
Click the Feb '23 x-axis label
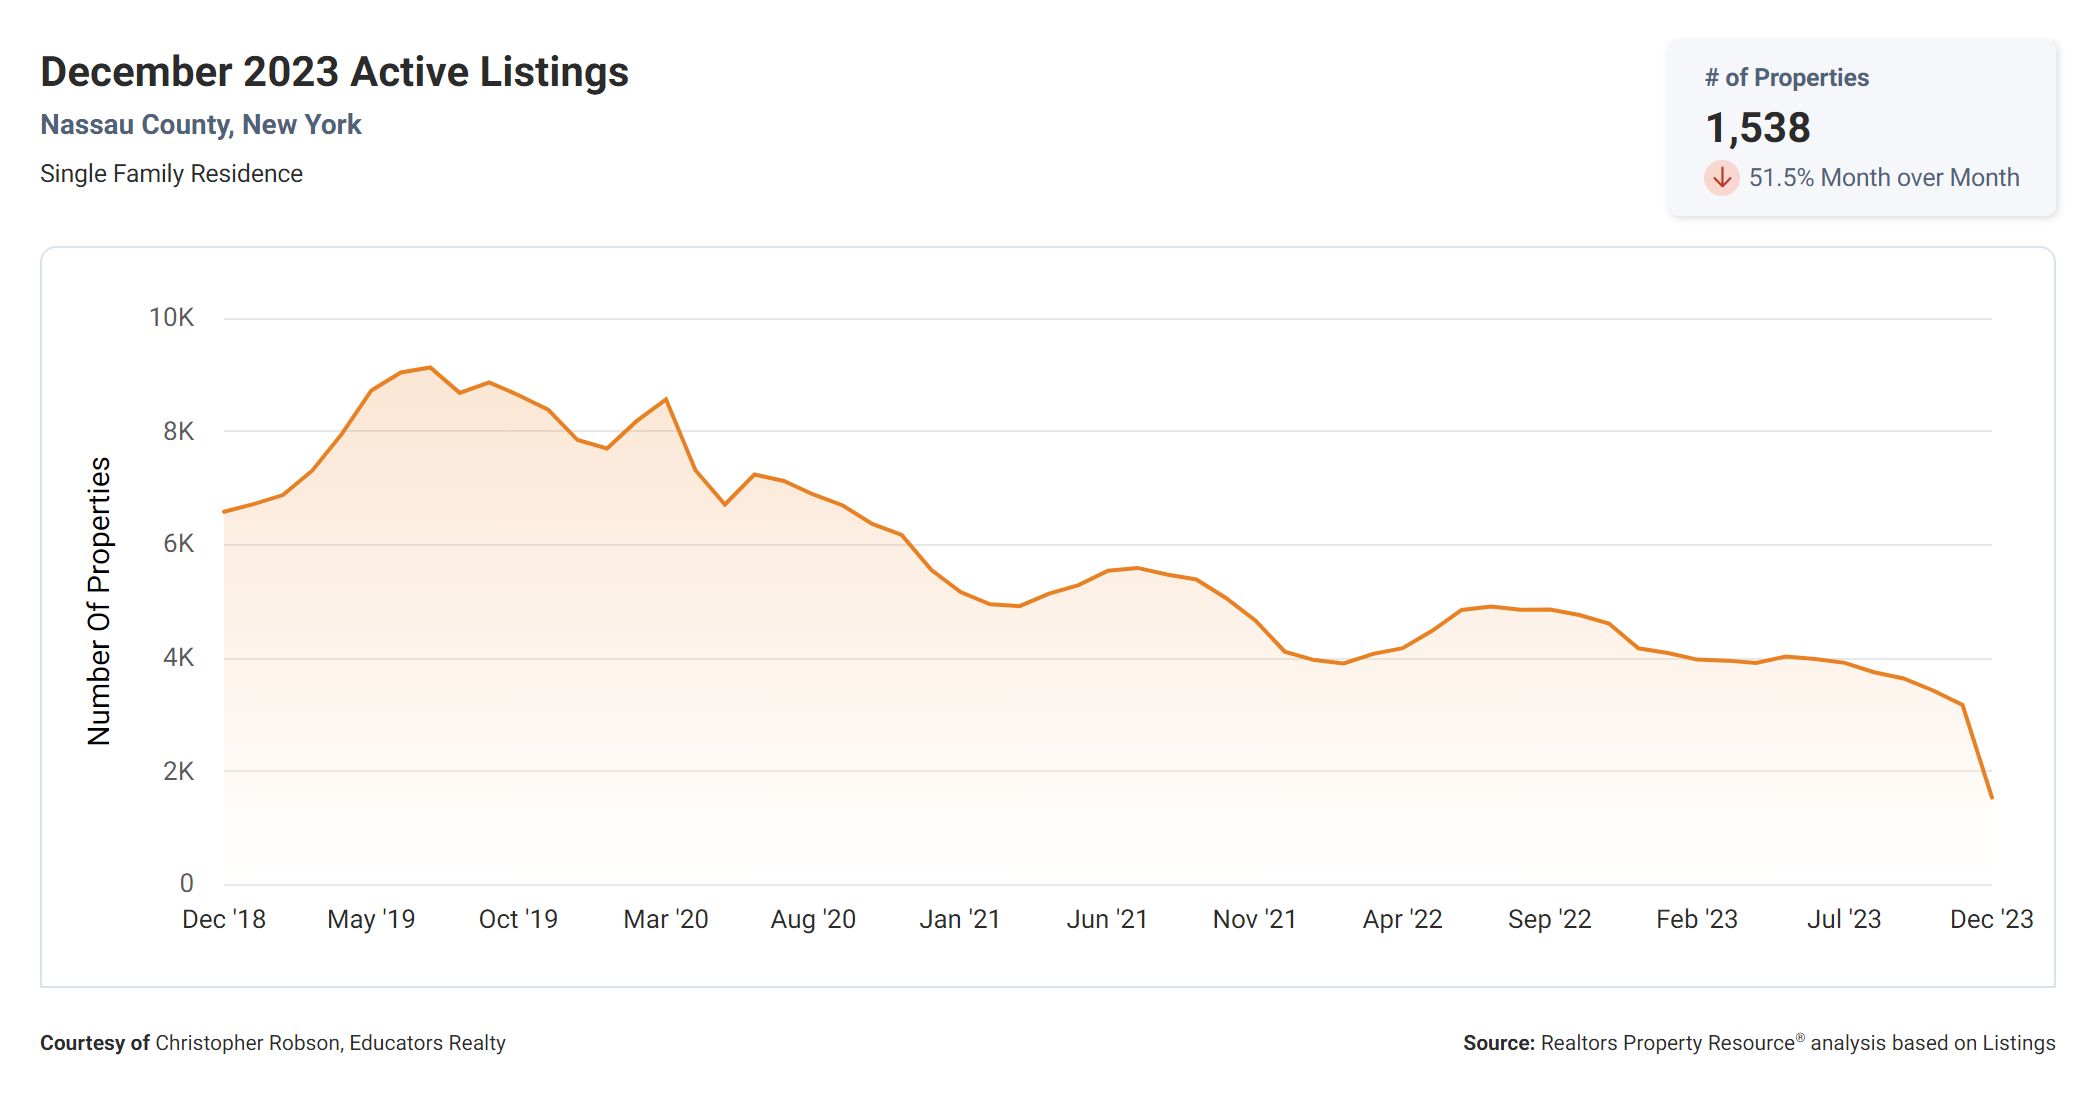click(1697, 920)
